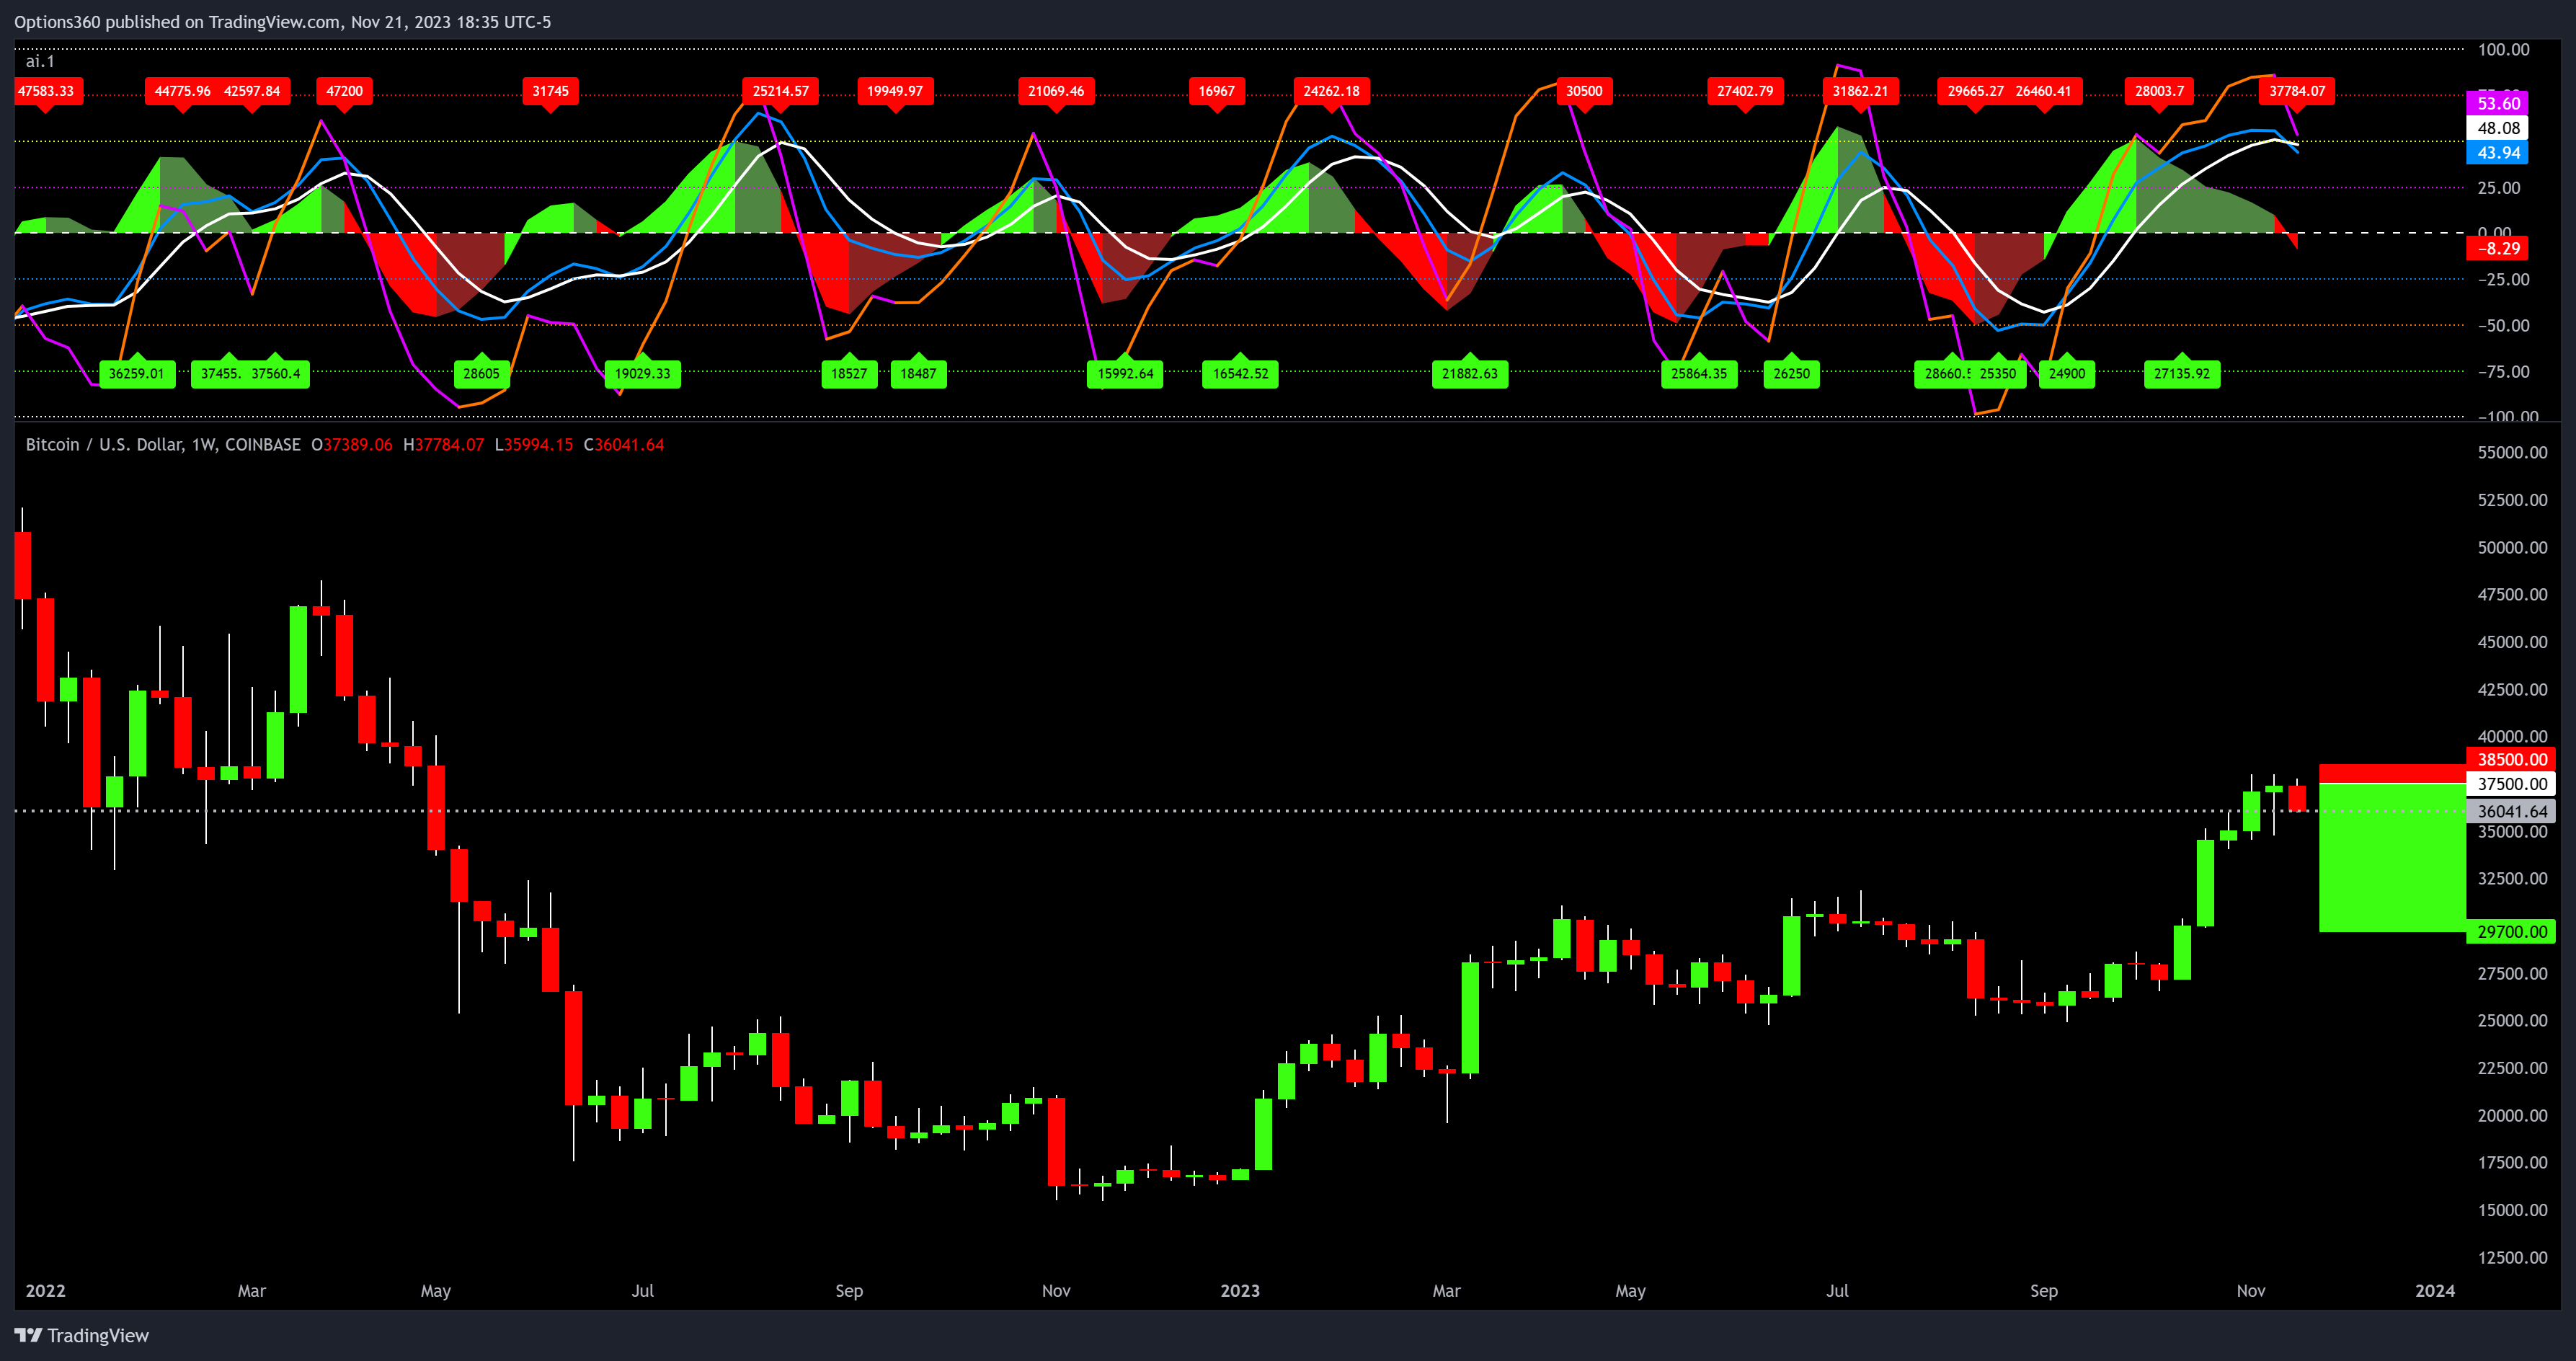Viewport: 2576px width, 1361px height.
Task: Select the red 24262.18 label
Action: point(1331,91)
